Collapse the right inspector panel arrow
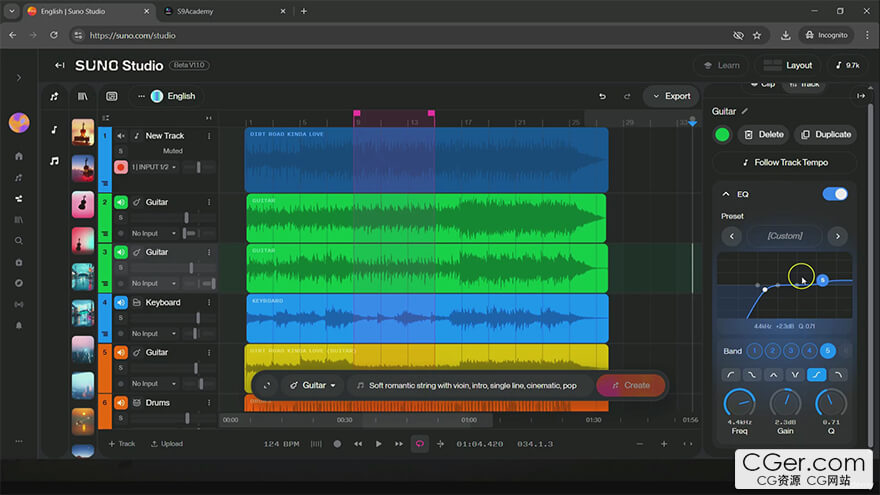The width and height of the screenshot is (880, 495). pyautogui.click(x=861, y=96)
